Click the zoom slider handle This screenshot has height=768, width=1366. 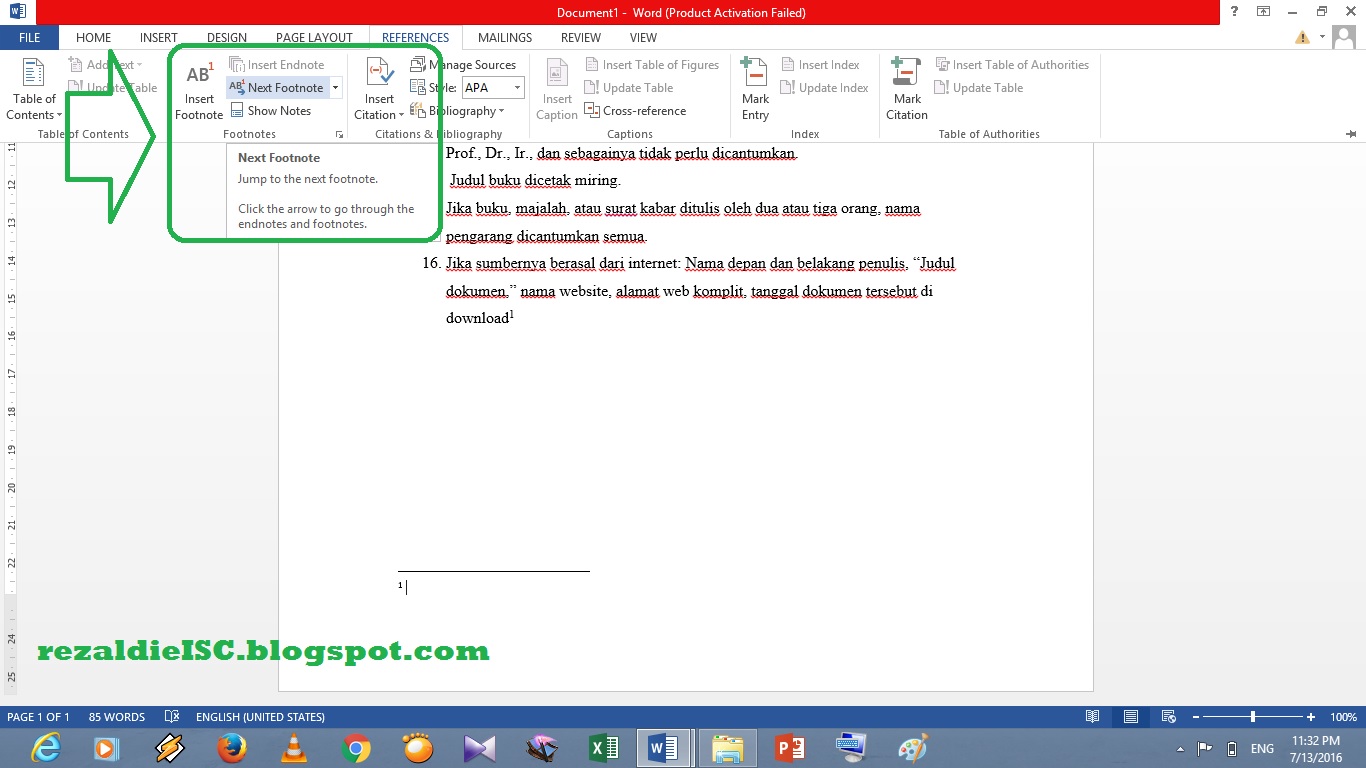[1253, 717]
